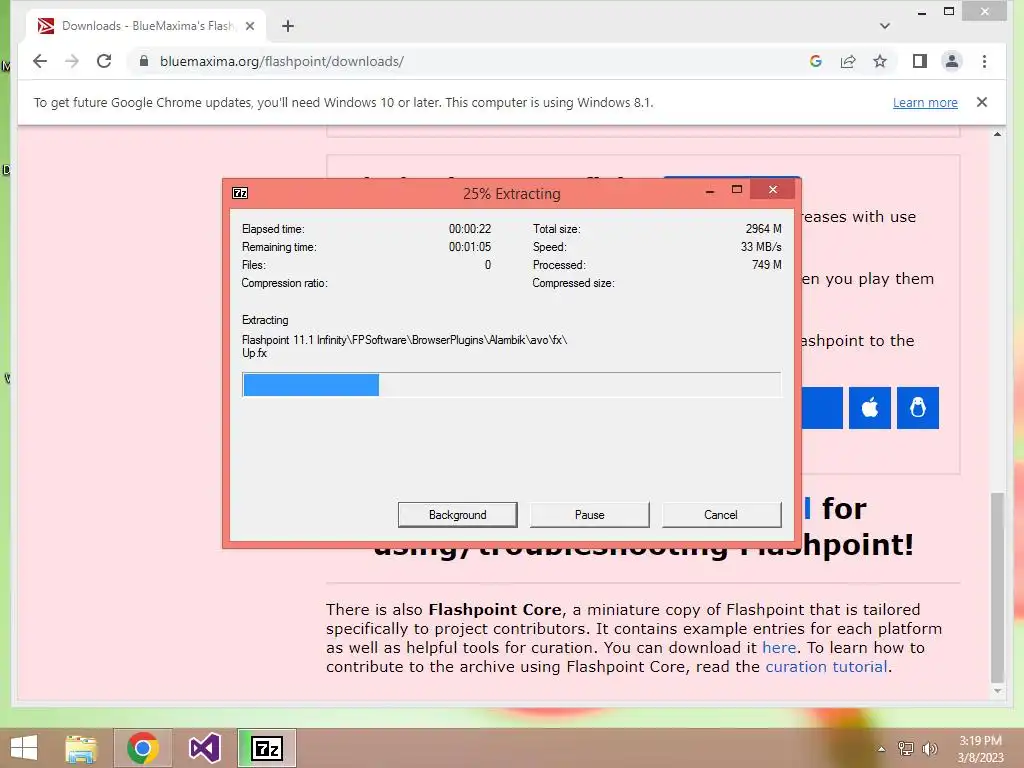Viewport: 1024px width, 768px height.
Task: Open a new tab
Action: (288, 26)
